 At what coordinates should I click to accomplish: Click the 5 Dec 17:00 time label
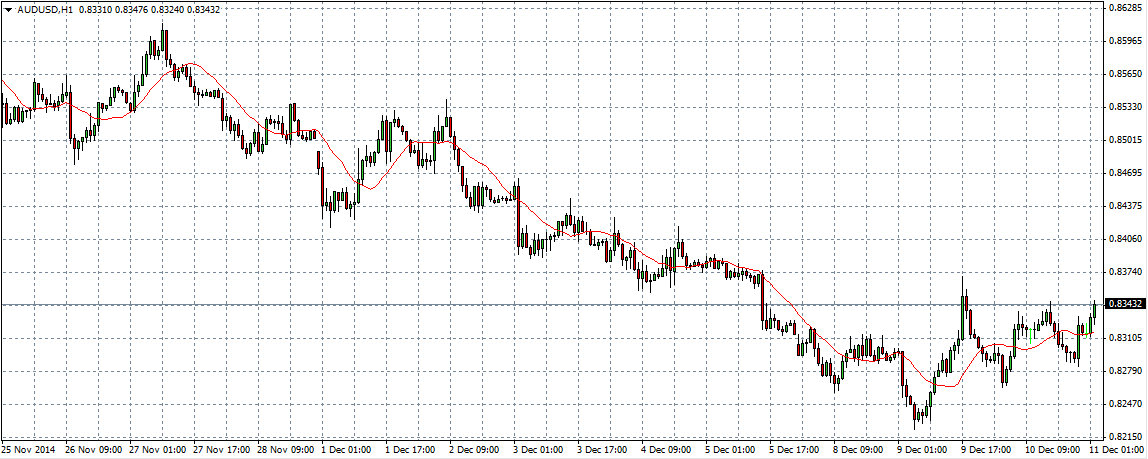pyautogui.click(x=795, y=450)
